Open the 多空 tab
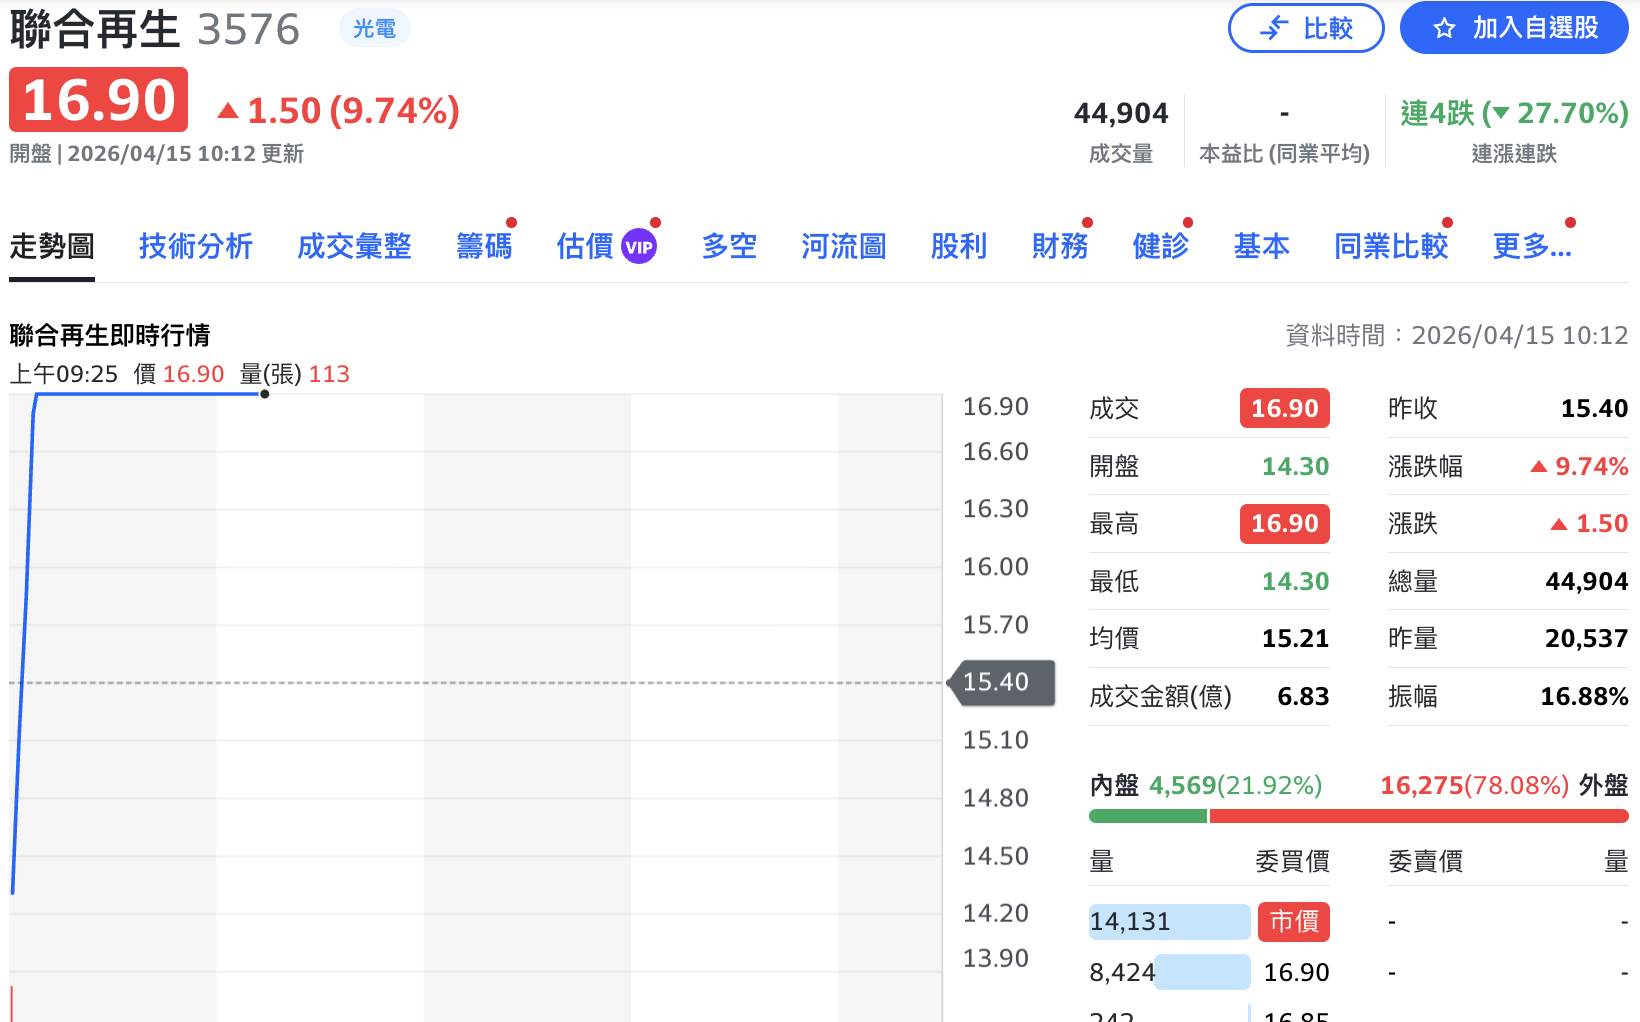The width and height of the screenshot is (1640, 1022). click(729, 246)
